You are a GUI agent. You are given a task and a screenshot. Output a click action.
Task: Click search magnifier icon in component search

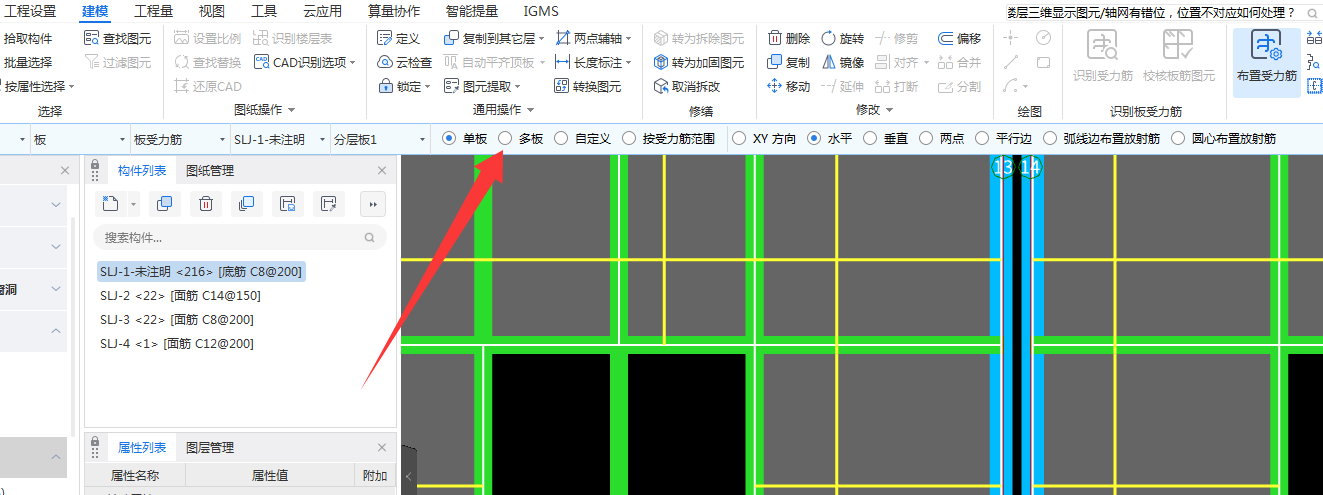click(x=369, y=238)
